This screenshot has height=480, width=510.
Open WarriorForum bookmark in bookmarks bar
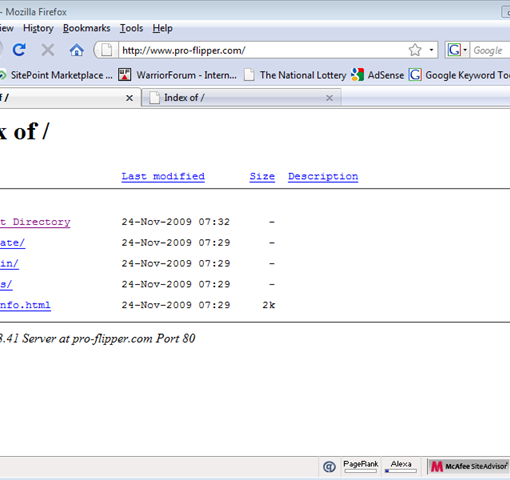pos(178,75)
